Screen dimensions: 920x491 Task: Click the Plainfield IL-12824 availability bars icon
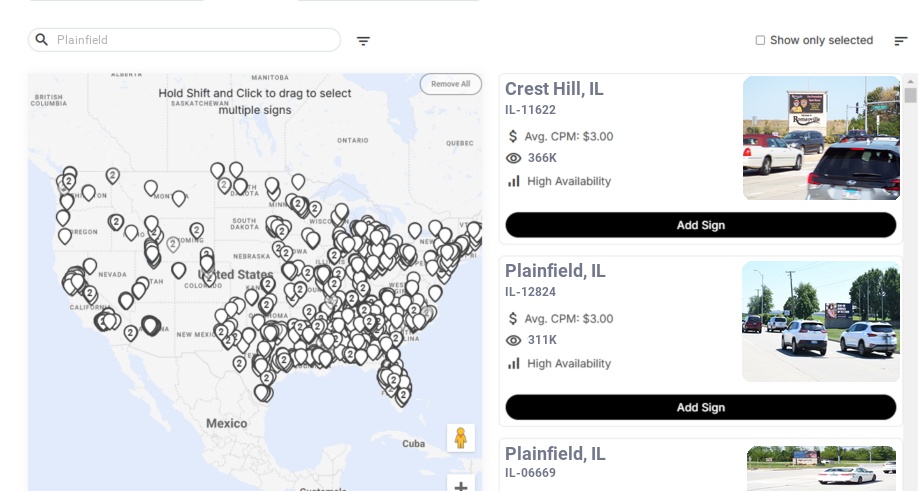pyautogui.click(x=514, y=363)
